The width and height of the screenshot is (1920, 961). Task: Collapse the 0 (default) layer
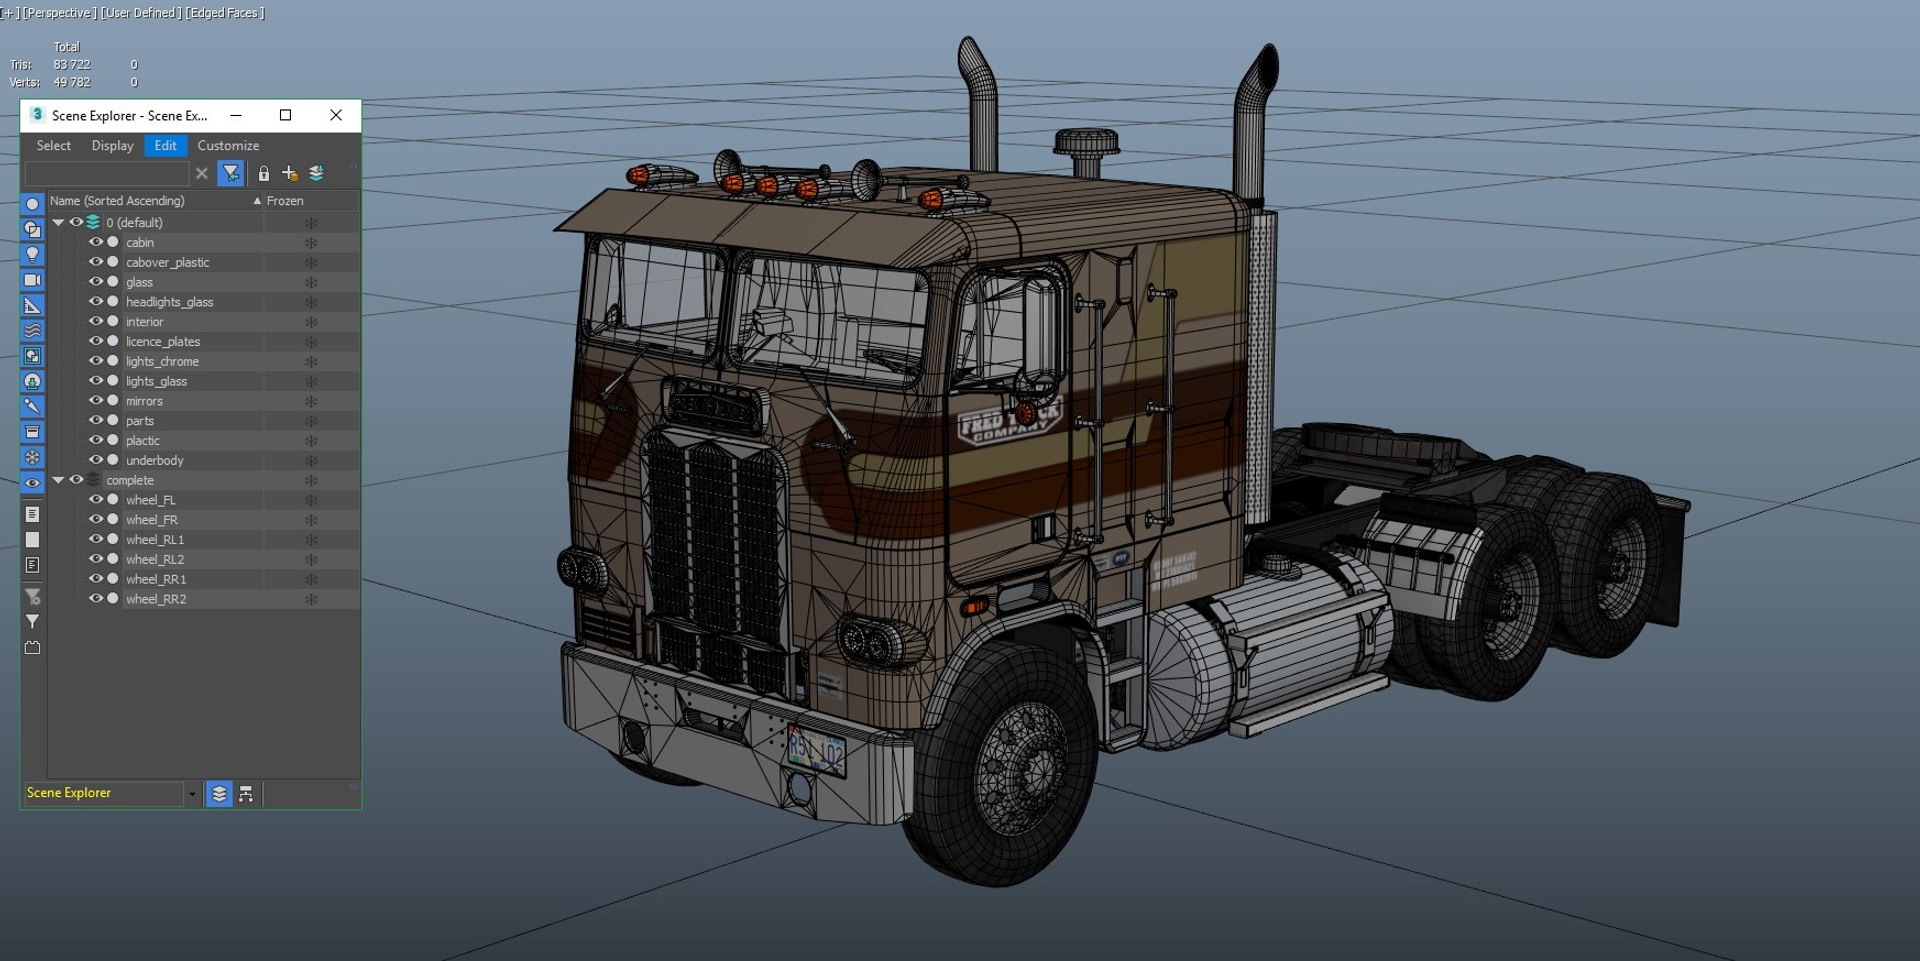click(x=58, y=223)
